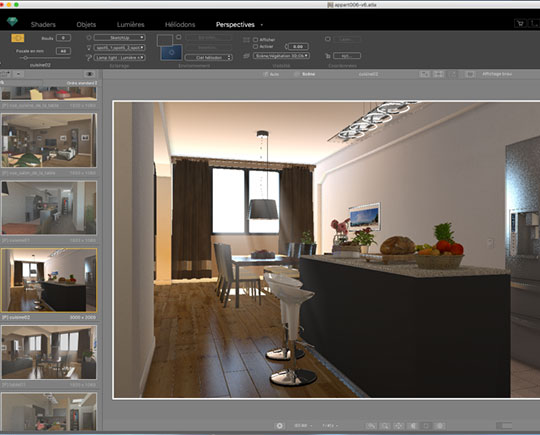The width and height of the screenshot is (540, 435).
Task: Click the coordinates axis icon
Action: (x=328, y=55)
